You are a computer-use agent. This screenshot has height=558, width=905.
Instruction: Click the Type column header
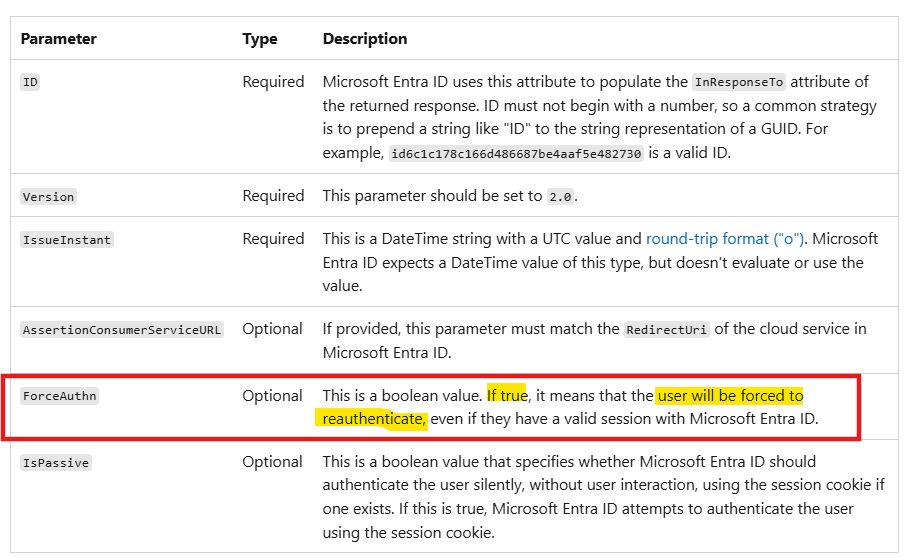tap(260, 39)
